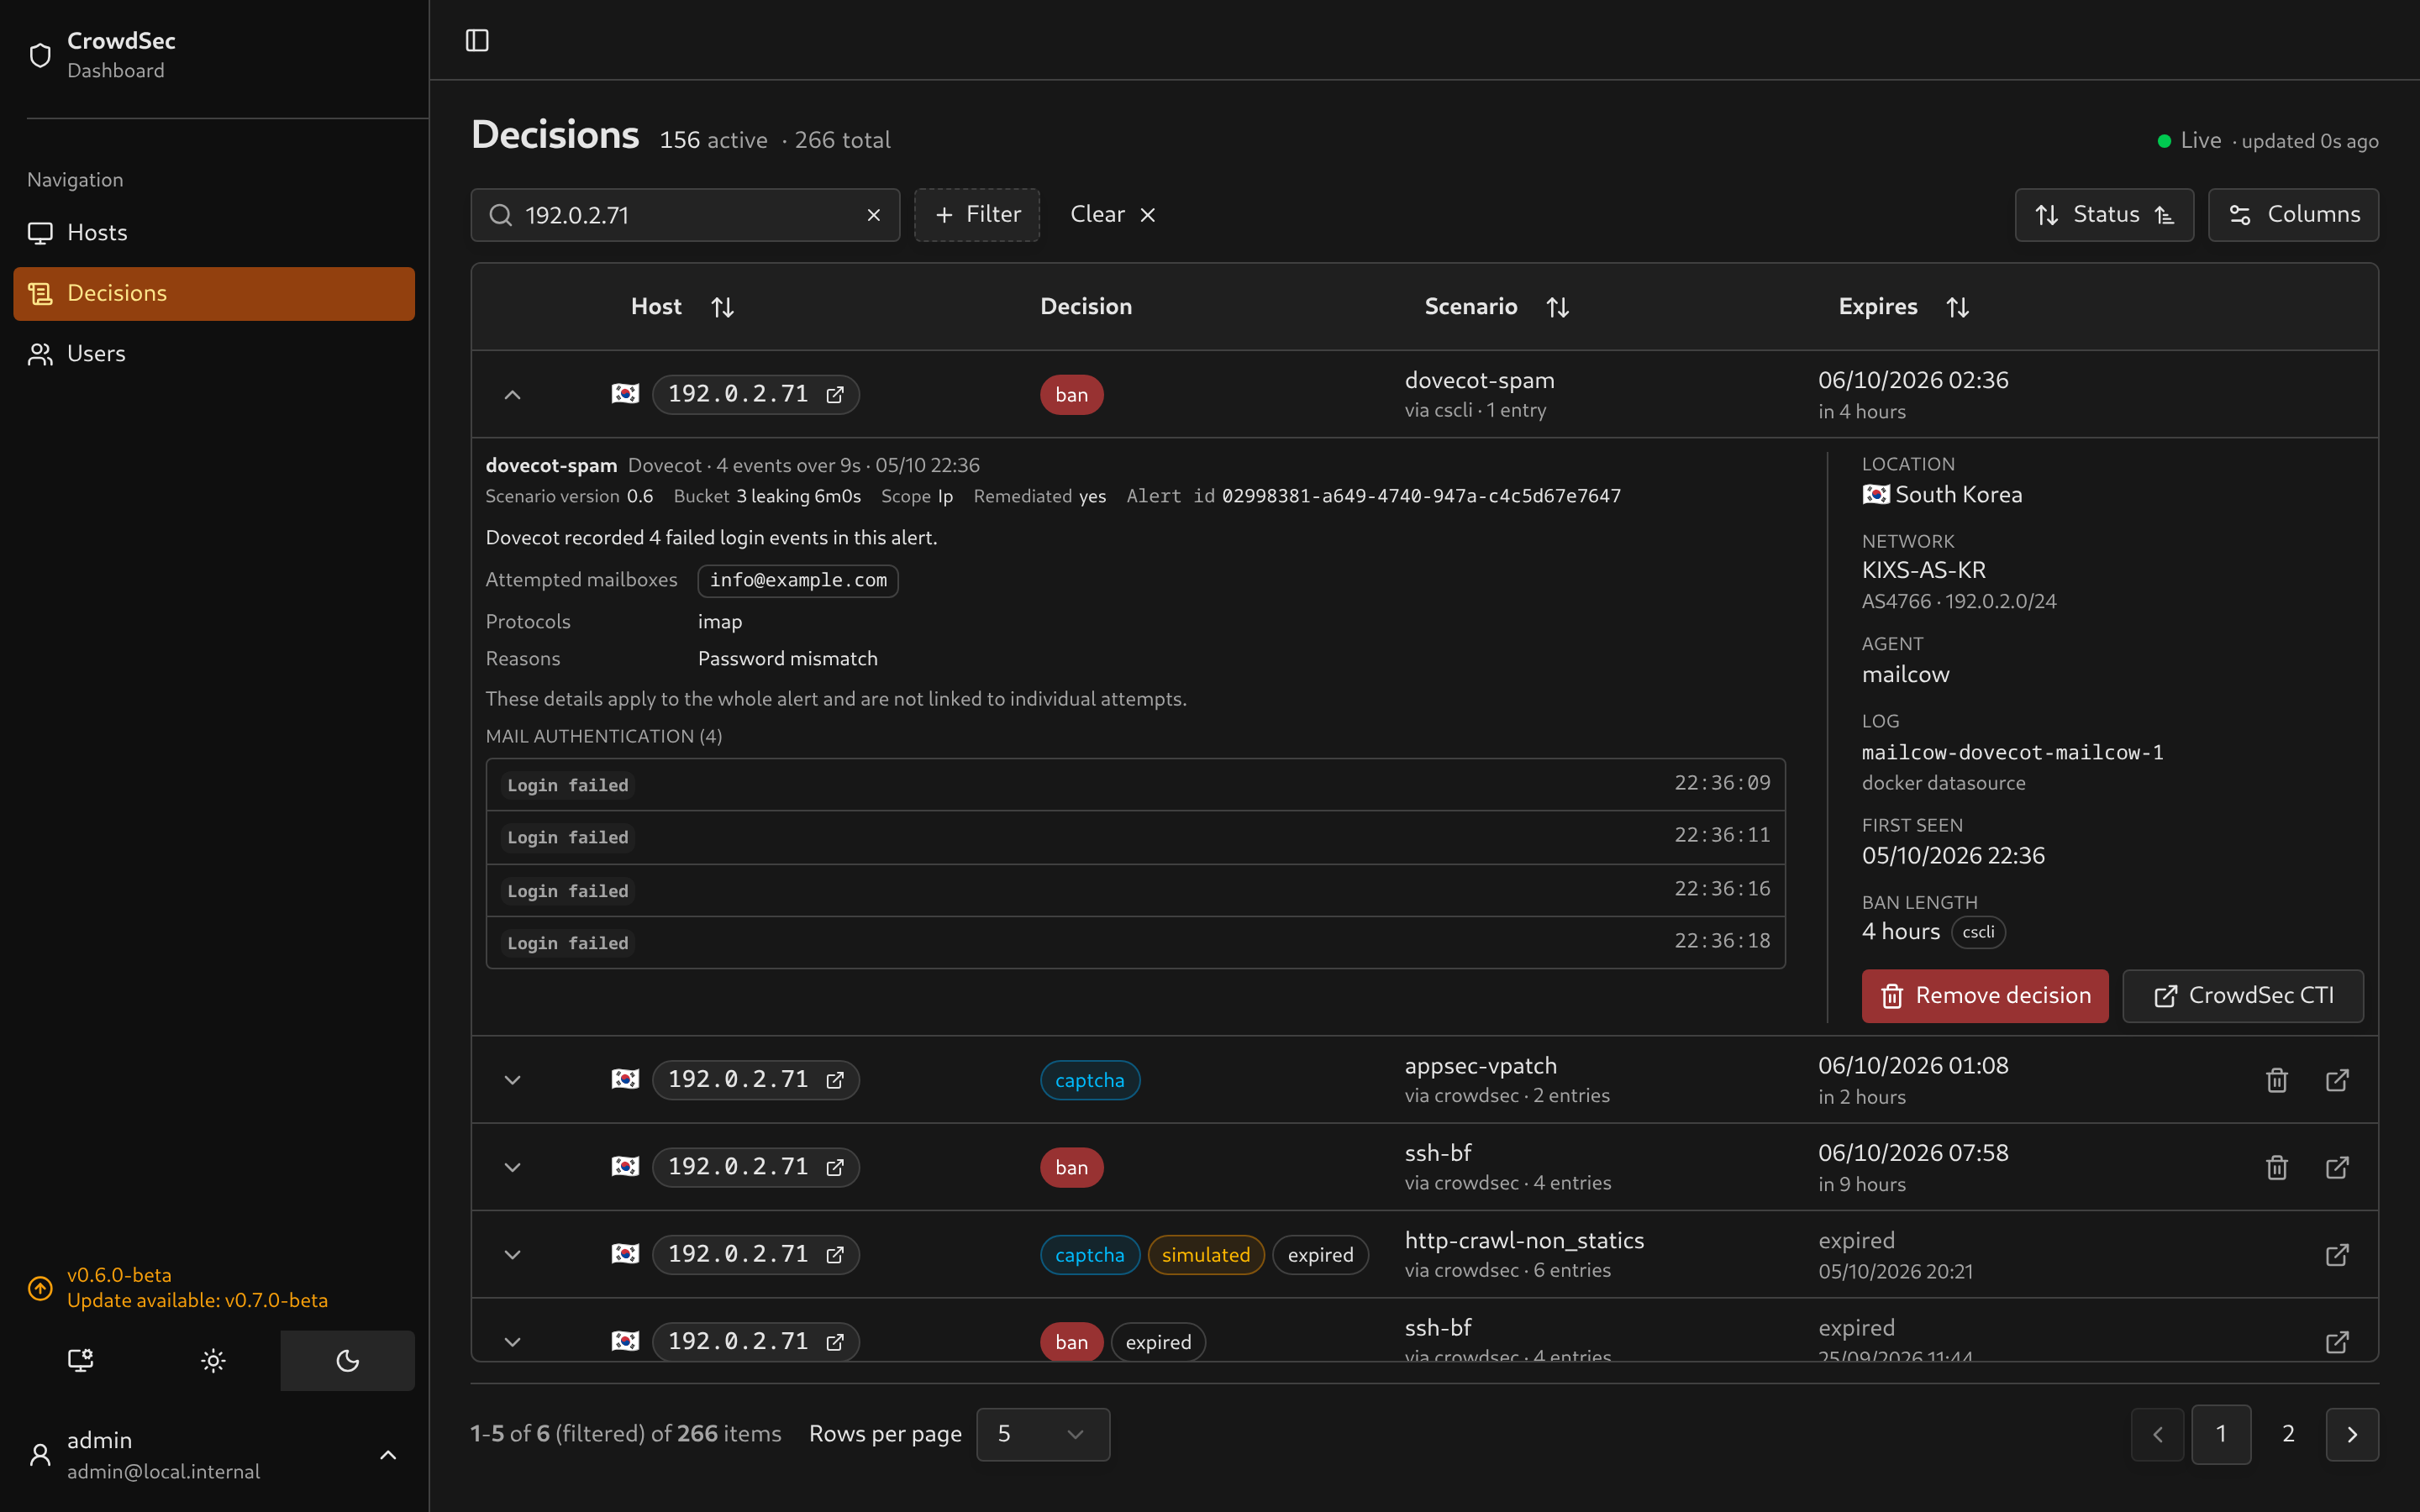Expand the admin user menu
The image size is (2420, 1512).
coord(213,1455)
